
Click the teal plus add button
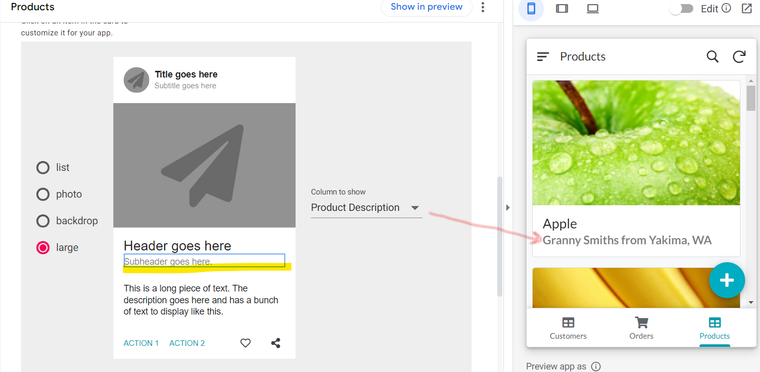[727, 280]
